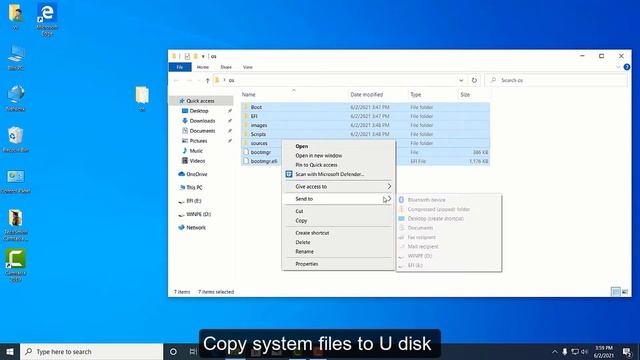This screenshot has height=360, width=640.
Task: Click the network icon in system tray
Action: [575, 351]
